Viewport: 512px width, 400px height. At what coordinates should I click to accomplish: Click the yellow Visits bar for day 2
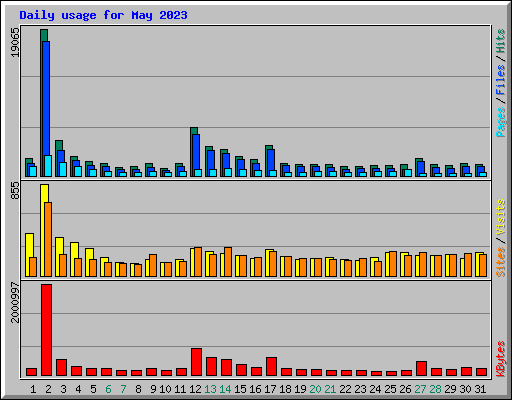[x=43, y=230]
